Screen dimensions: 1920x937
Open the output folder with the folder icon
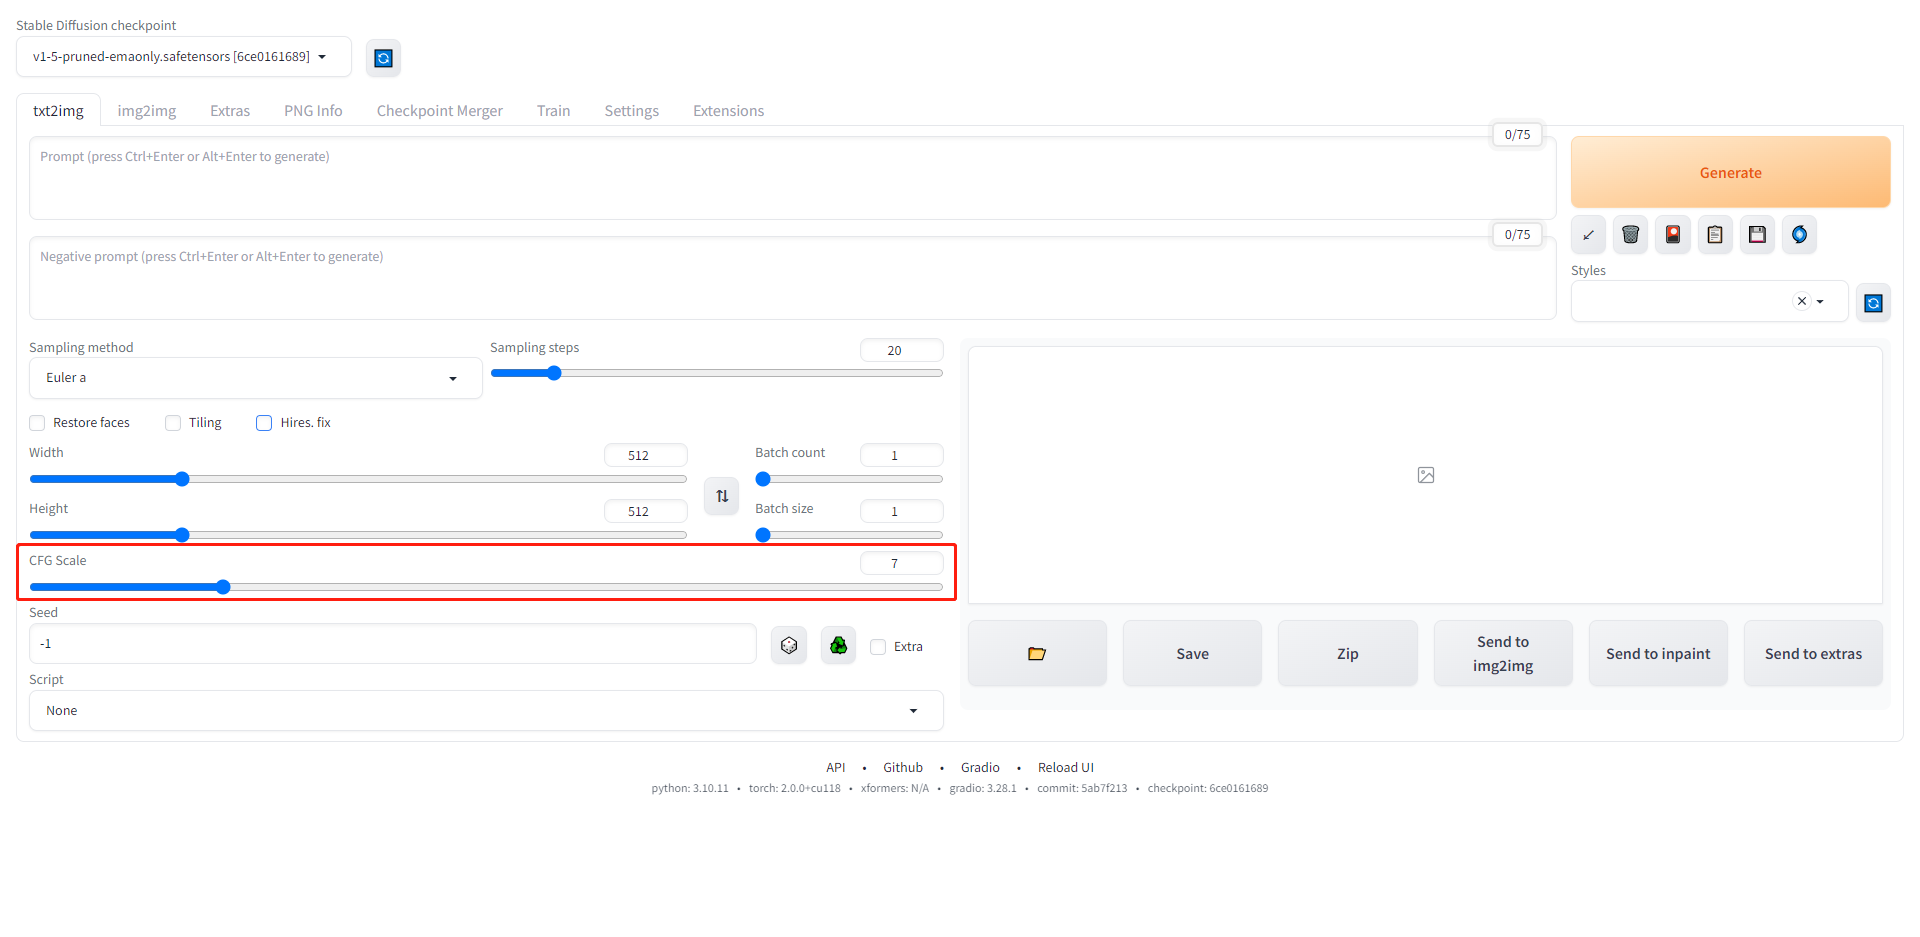(x=1037, y=654)
